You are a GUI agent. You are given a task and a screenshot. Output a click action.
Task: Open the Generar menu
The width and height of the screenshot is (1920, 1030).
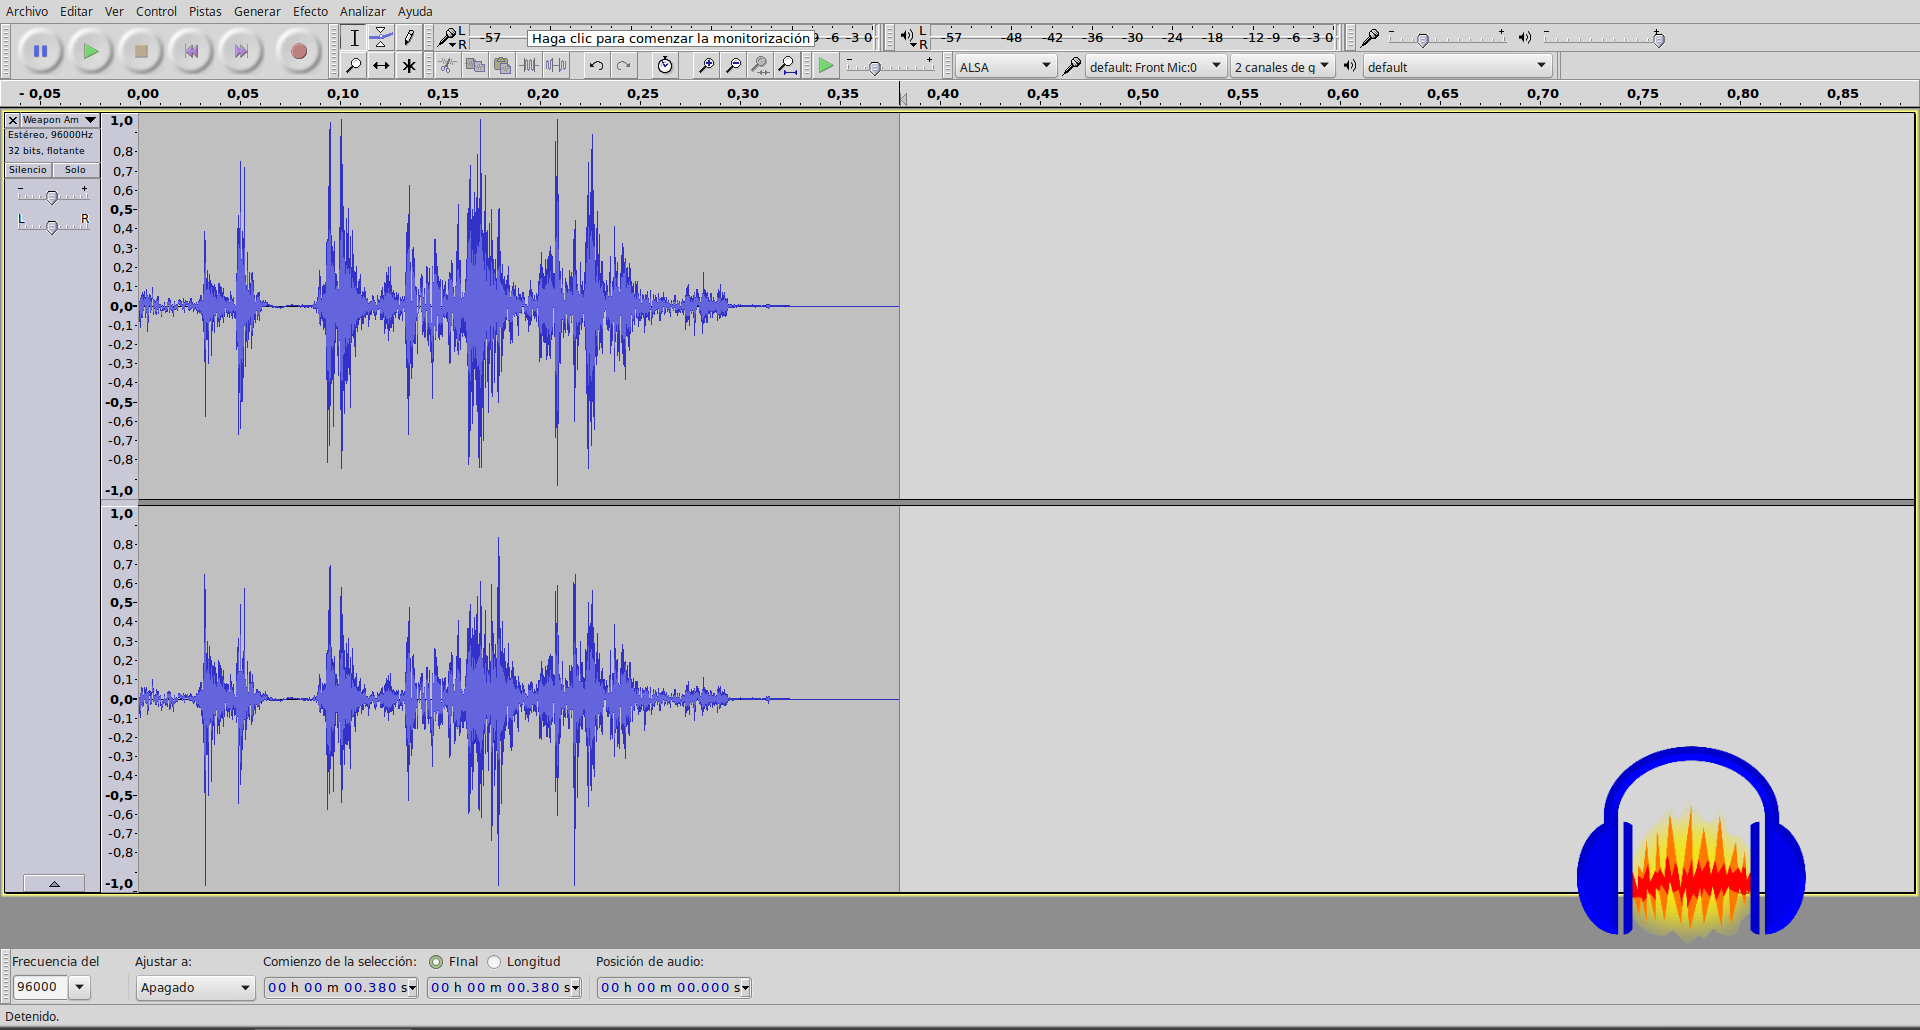pyautogui.click(x=257, y=12)
